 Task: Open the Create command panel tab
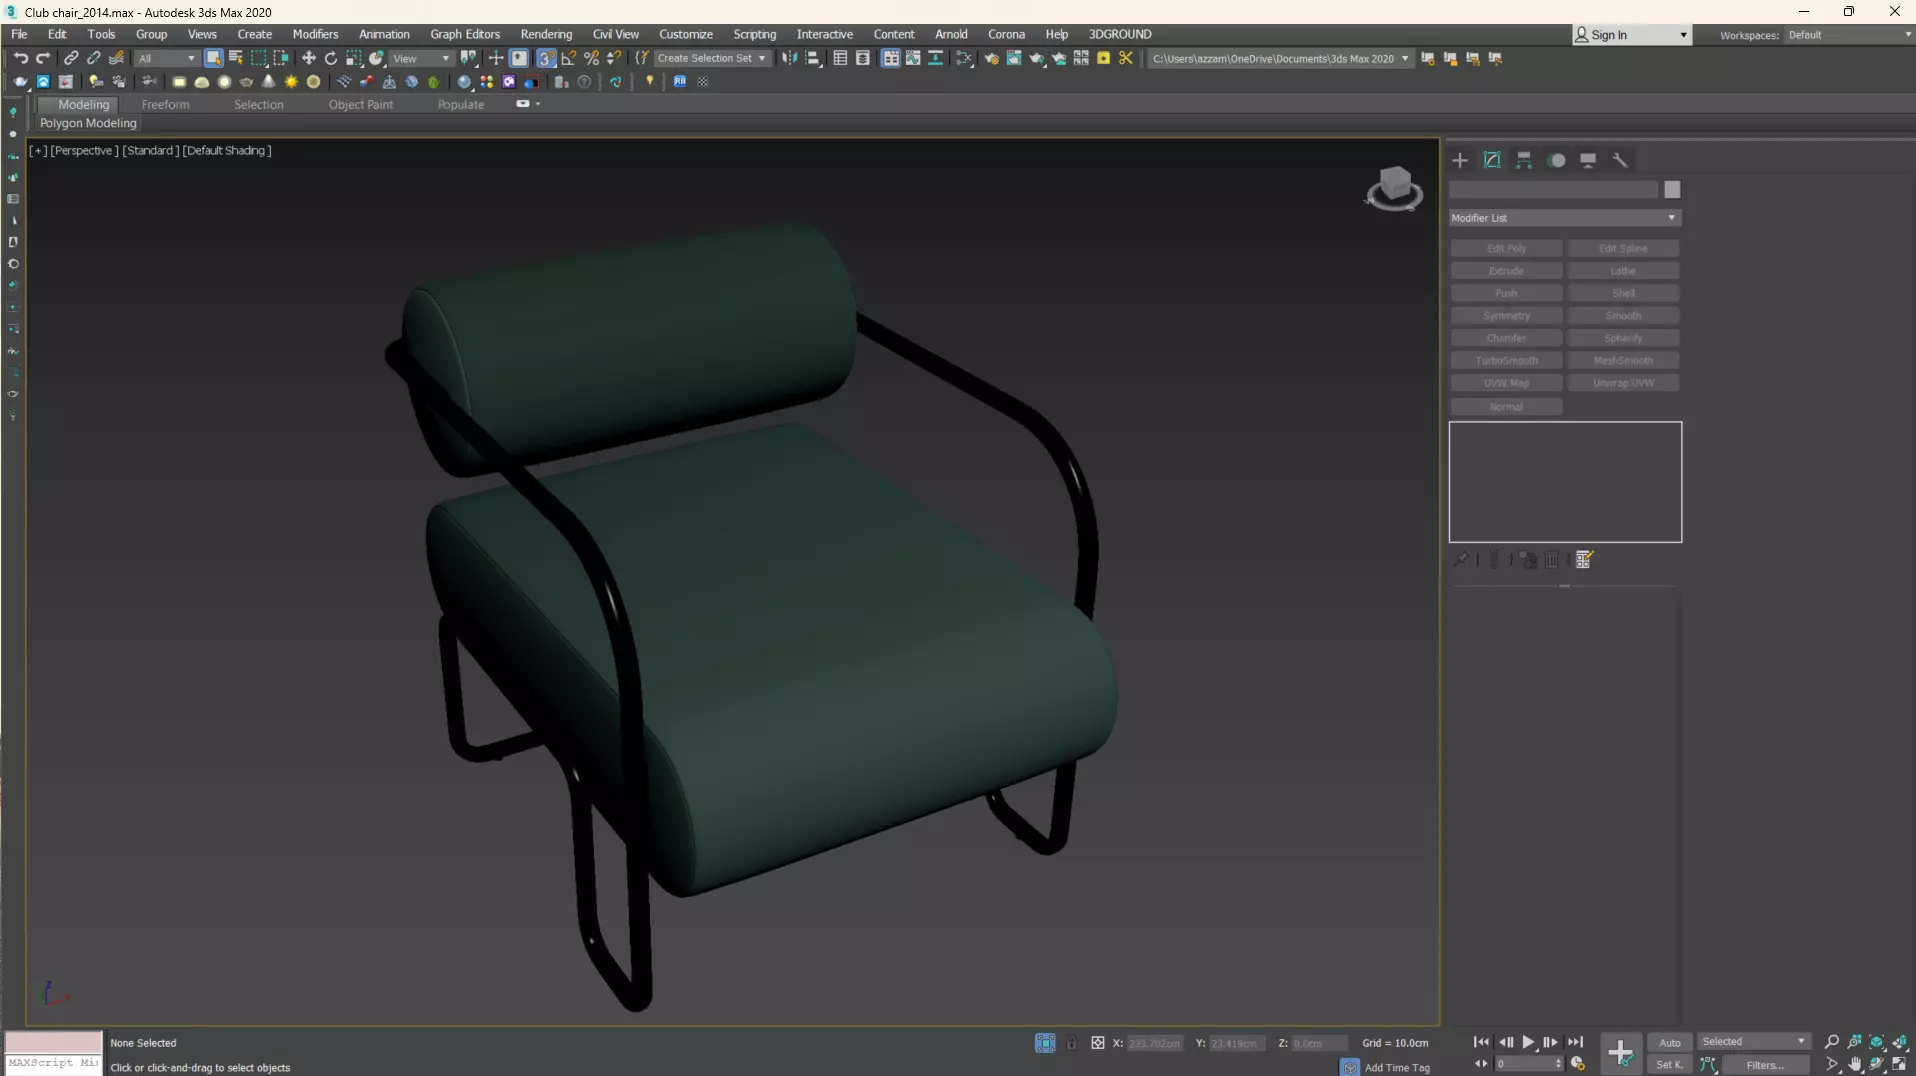[x=1460, y=160]
